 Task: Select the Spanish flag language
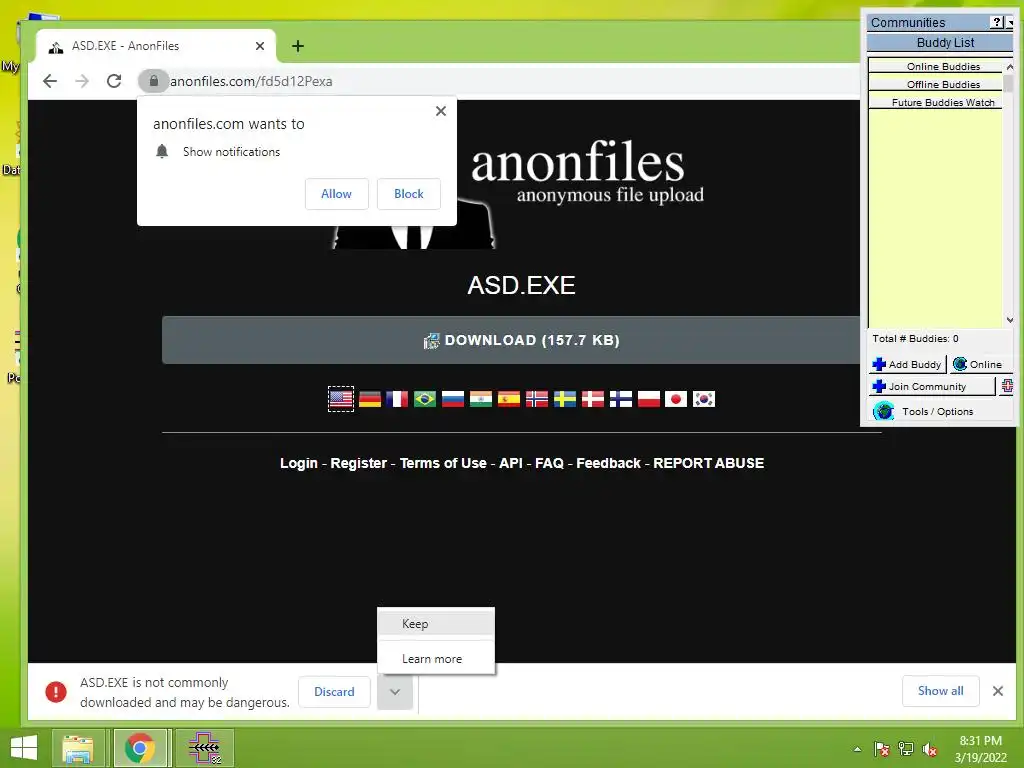pyautogui.click(x=509, y=398)
